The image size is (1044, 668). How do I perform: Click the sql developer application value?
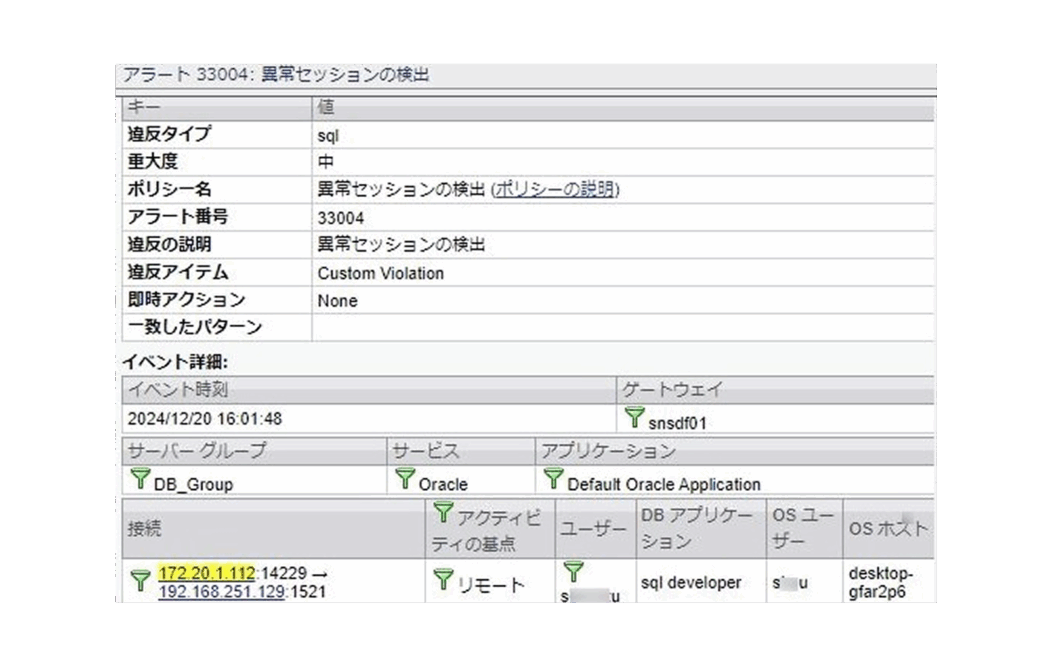(690, 582)
